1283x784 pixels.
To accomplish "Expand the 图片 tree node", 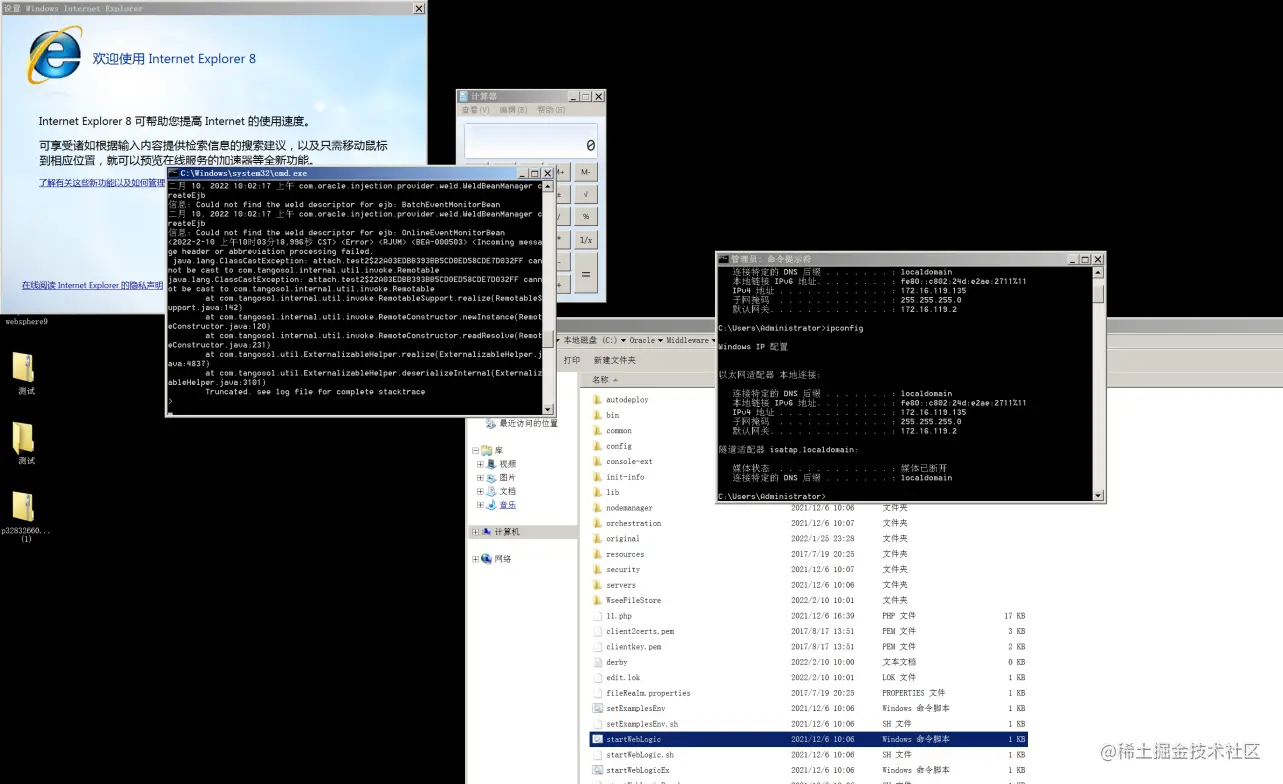I will tap(480, 478).
